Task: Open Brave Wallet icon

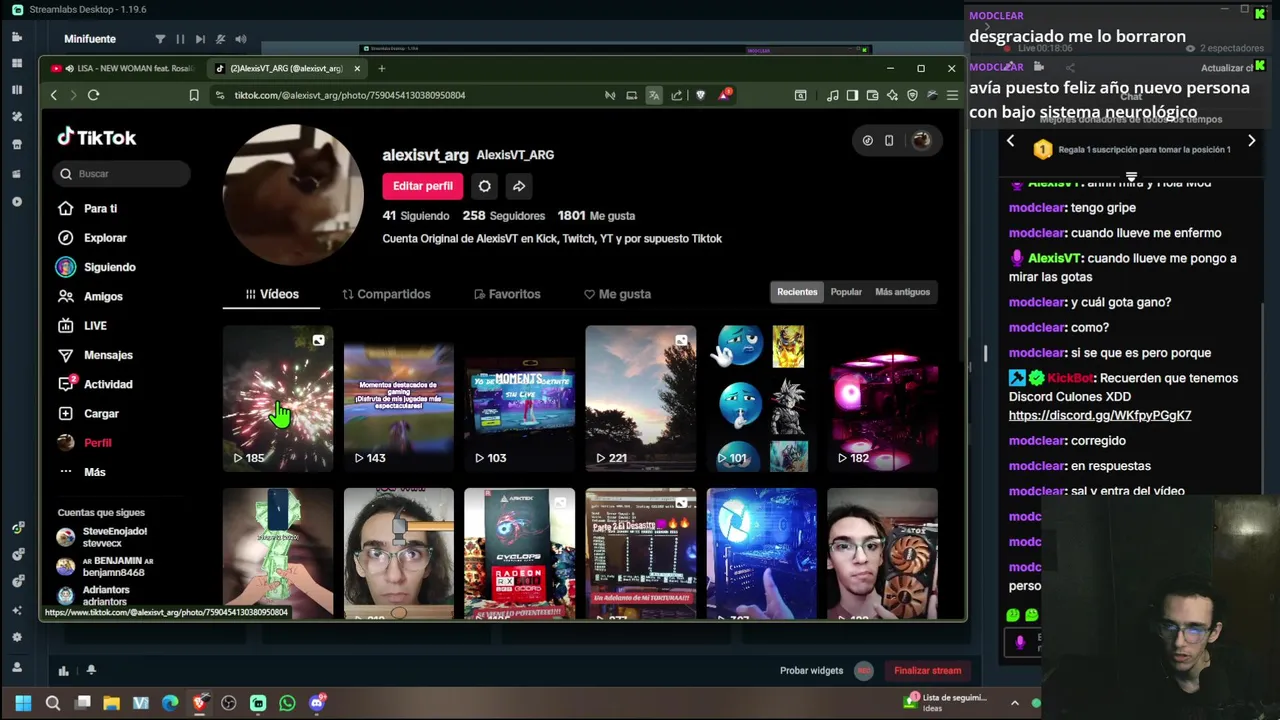Action: click(872, 95)
